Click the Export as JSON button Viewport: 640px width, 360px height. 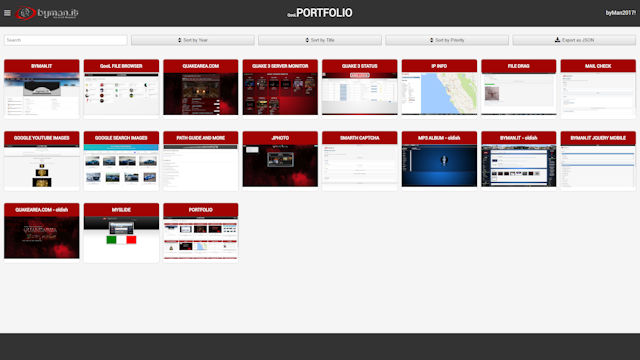point(574,40)
